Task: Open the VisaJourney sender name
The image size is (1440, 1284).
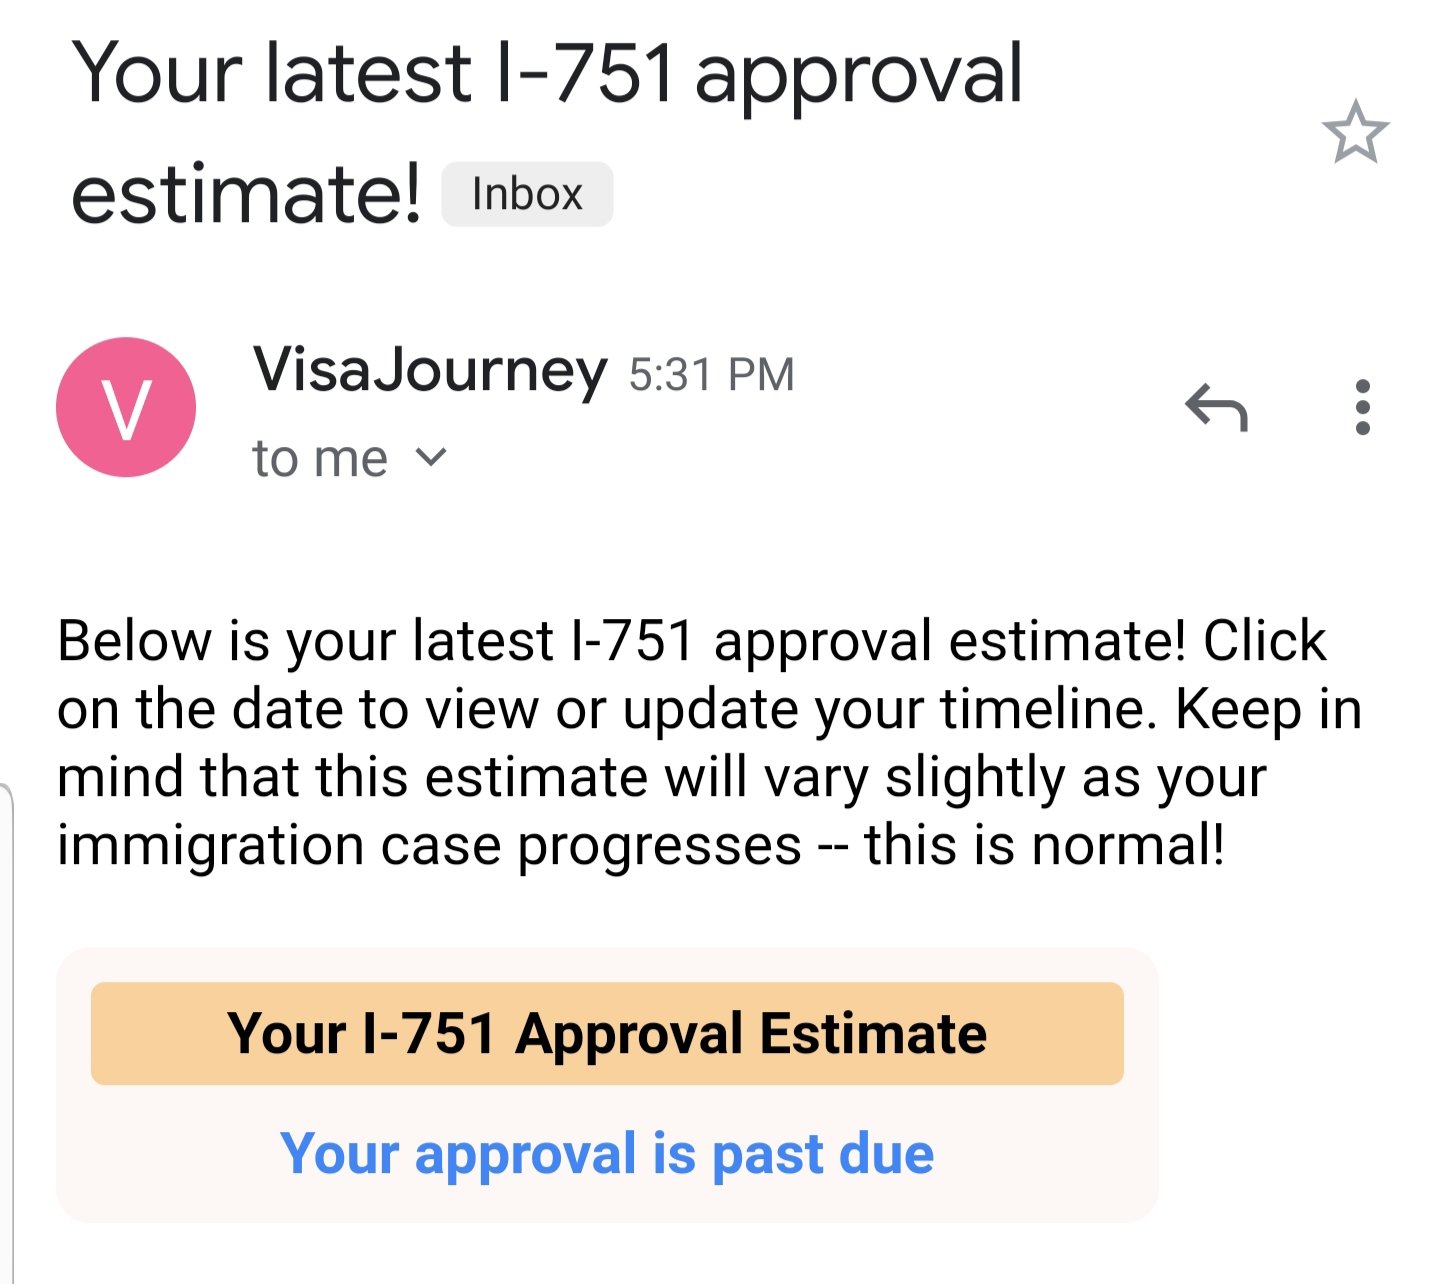Action: click(x=430, y=370)
